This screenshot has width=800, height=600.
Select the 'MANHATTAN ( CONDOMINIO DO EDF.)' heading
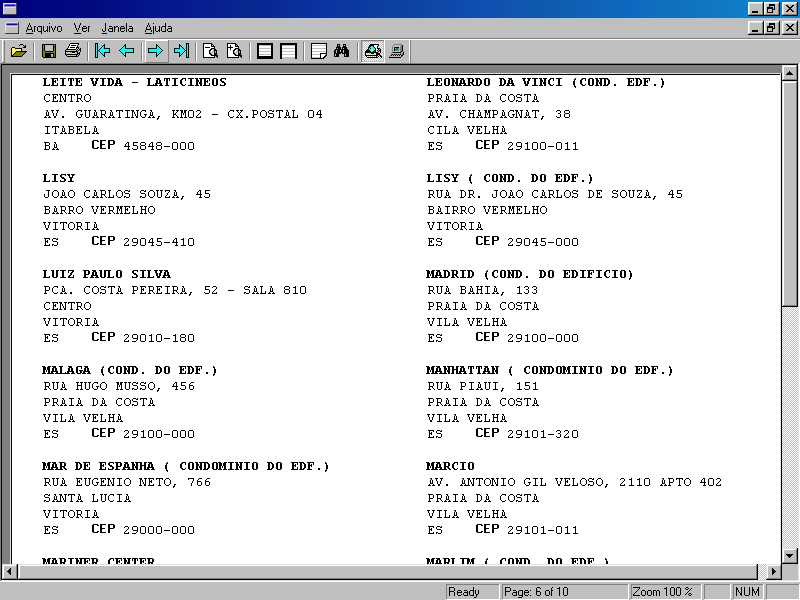(549, 370)
